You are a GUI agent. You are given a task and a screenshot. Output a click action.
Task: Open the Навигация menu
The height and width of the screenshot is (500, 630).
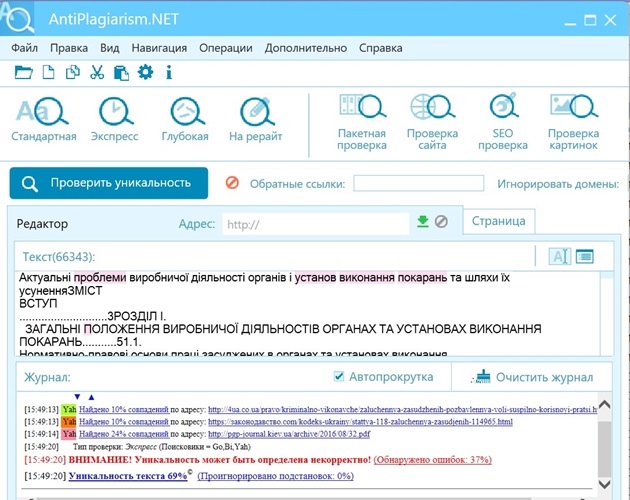coord(159,48)
